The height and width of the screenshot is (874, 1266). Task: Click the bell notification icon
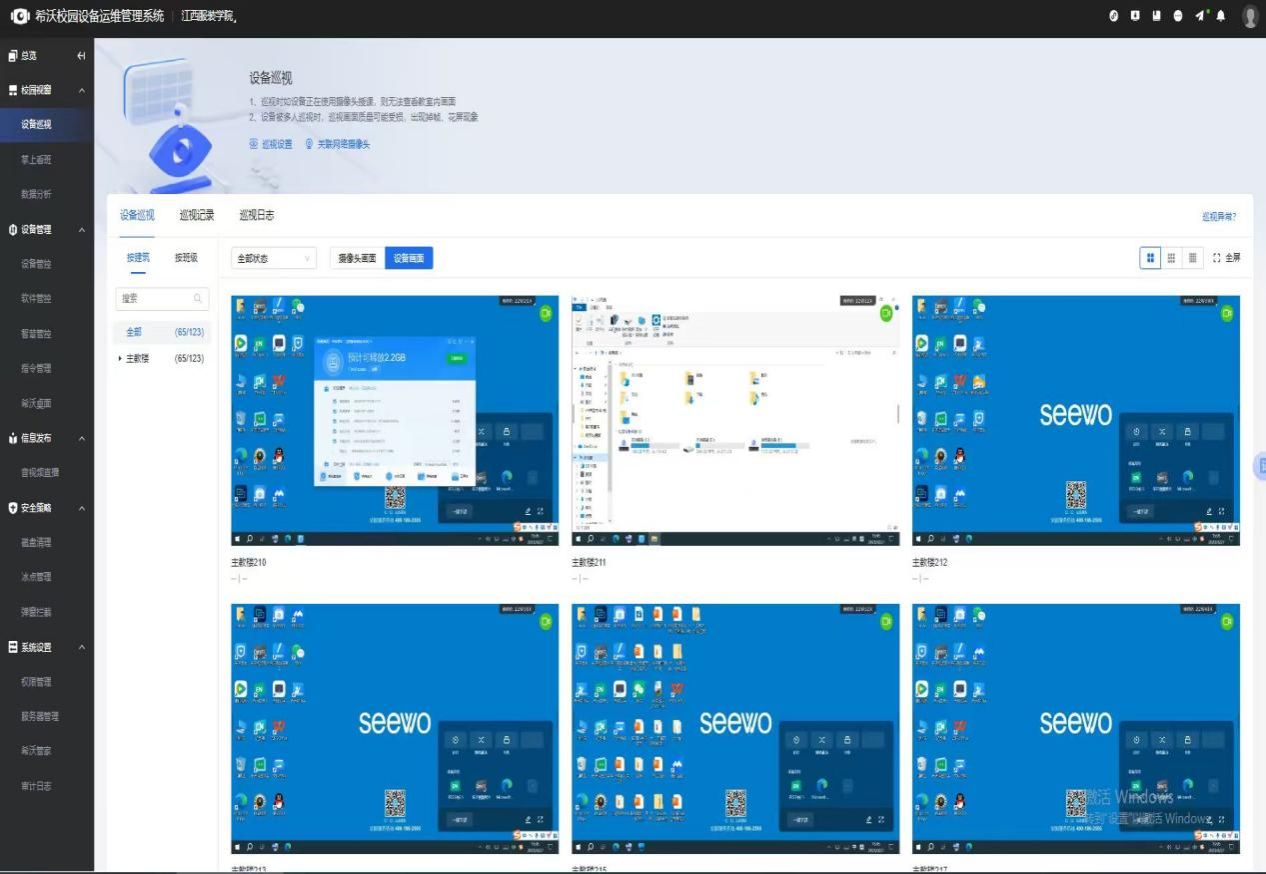(x=1220, y=16)
